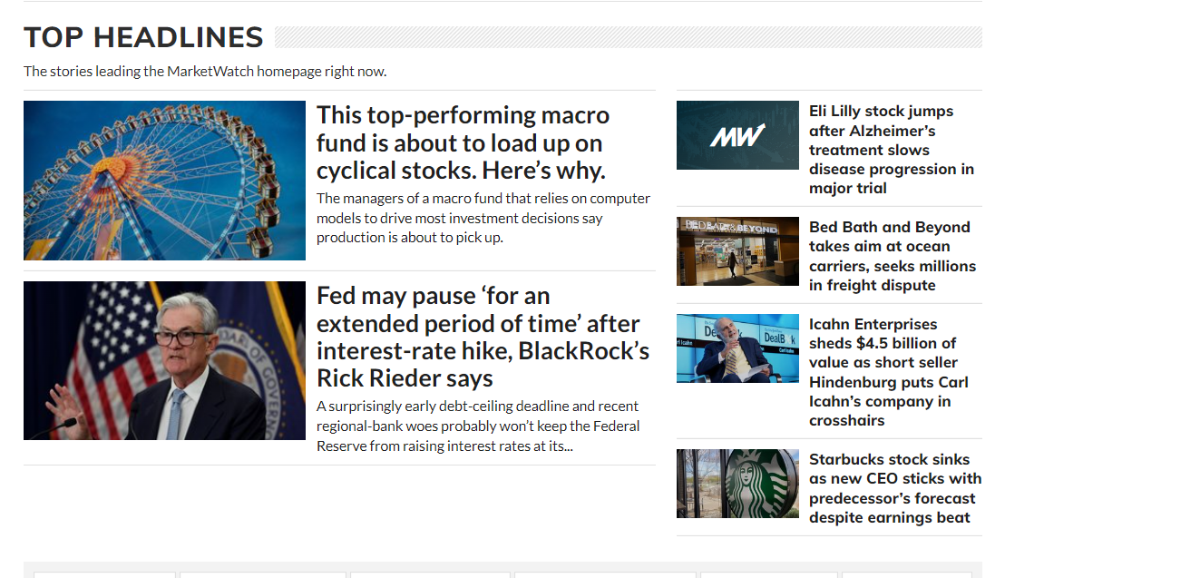Viewport: 1200px width, 578px height.
Task: Open the Ferris wheel macro fund image
Action: 164,180
